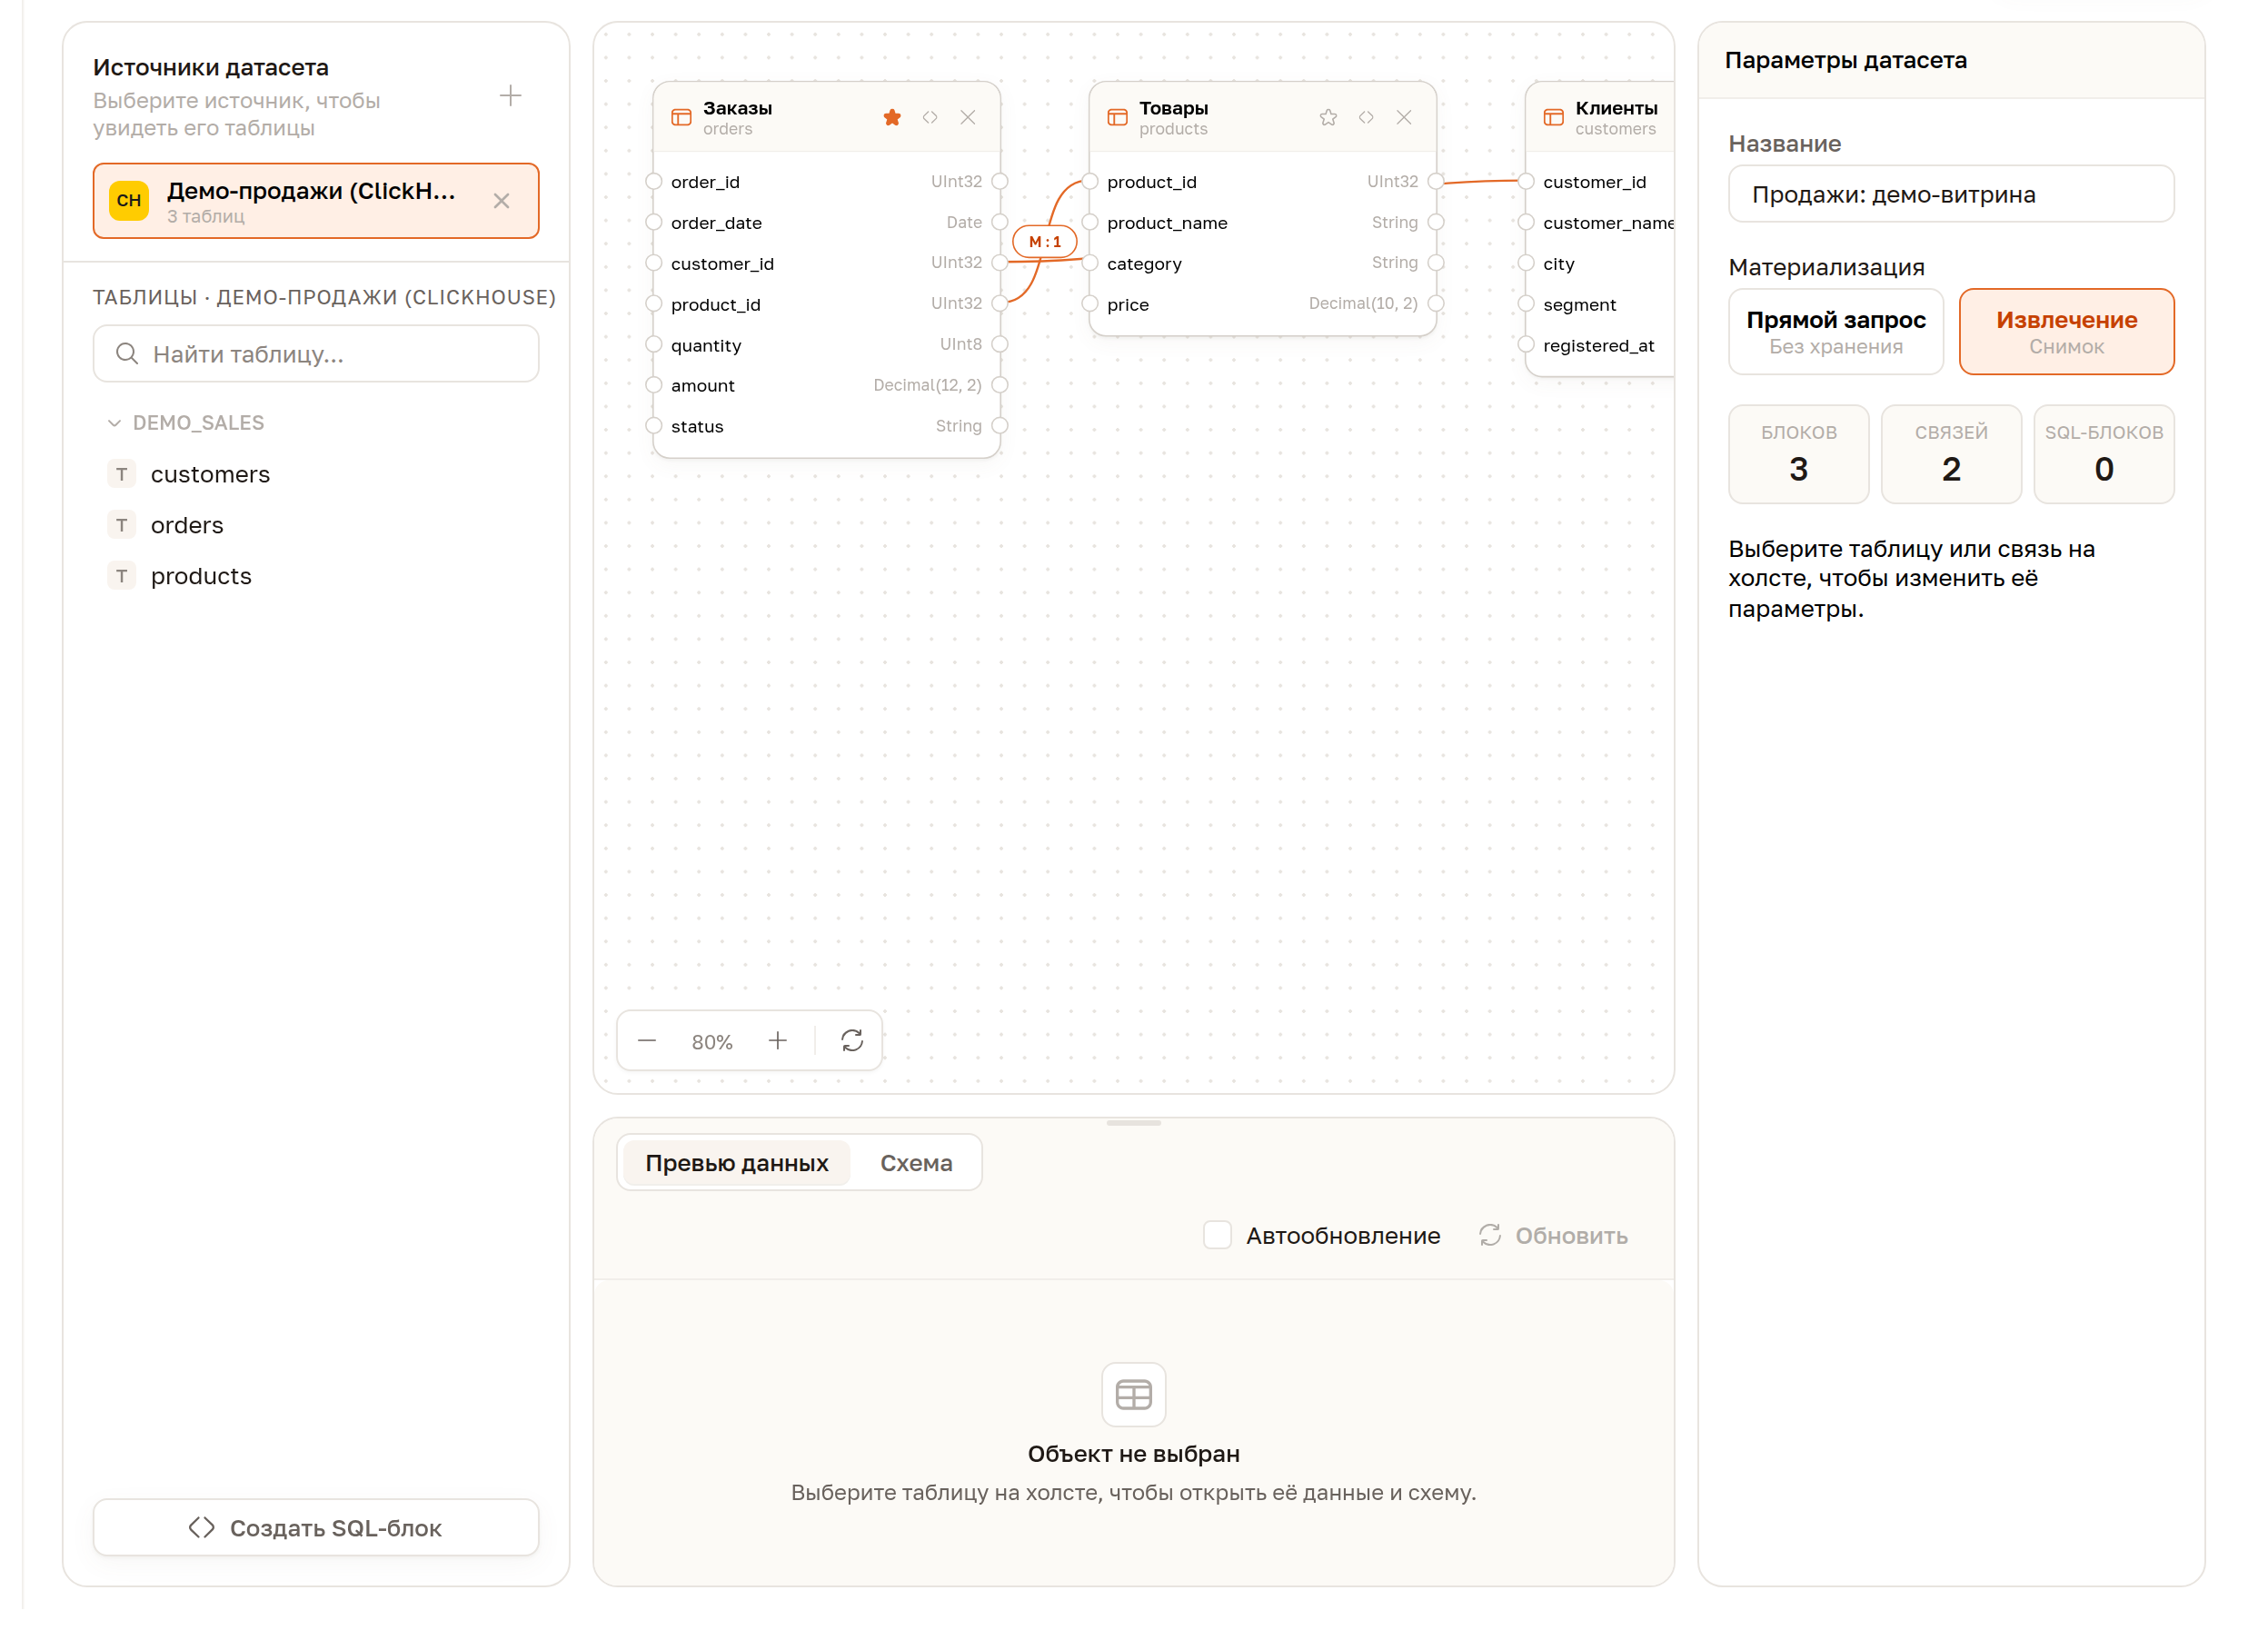The image size is (2268, 1630).
Task: Click the quantity column in Заказы
Action: point(826,345)
